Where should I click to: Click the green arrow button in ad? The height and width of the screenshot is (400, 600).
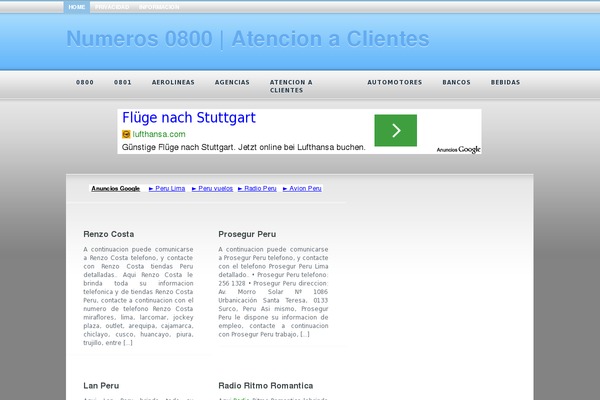pyautogui.click(x=395, y=130)
